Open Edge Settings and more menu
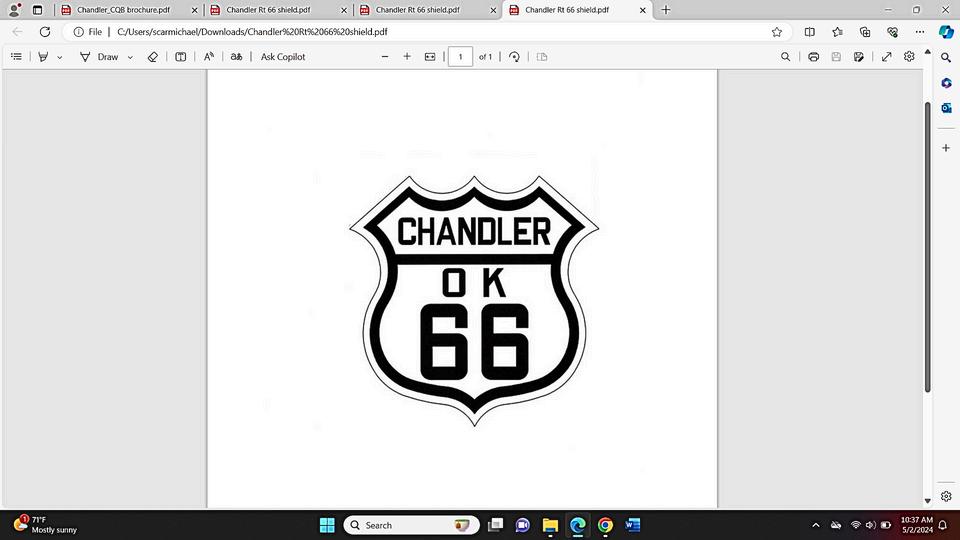Image resolution: width=960 pixels, height=540 pixels. coord(920,32)
